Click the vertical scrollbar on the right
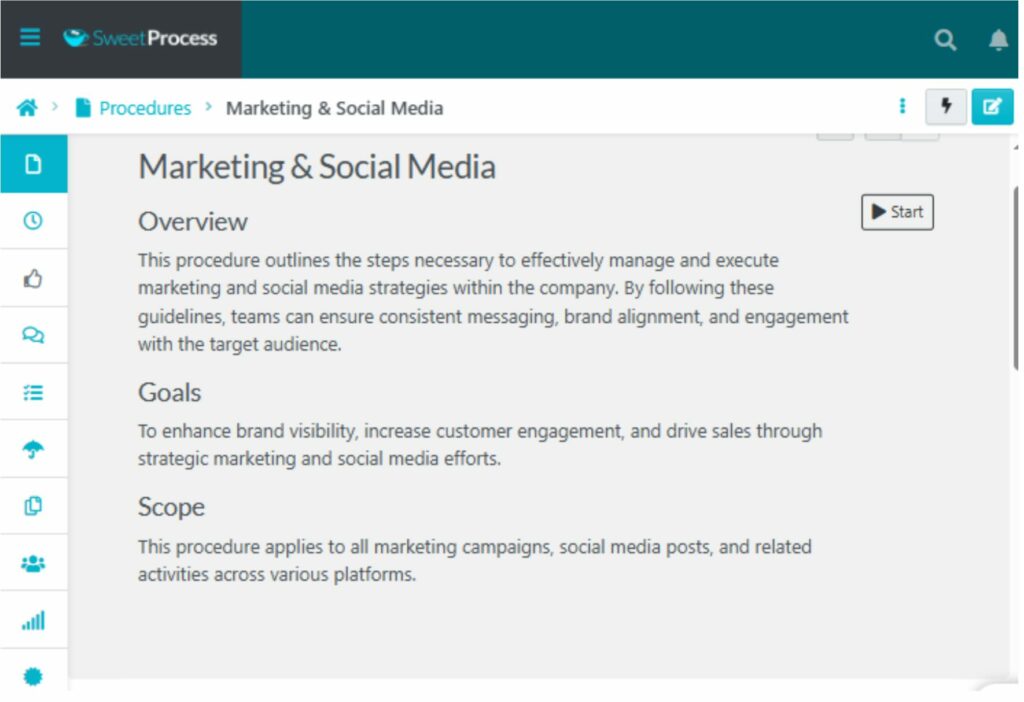Image resolution: width=1024 pixels, height=702 pixels. coord(1016,278)
